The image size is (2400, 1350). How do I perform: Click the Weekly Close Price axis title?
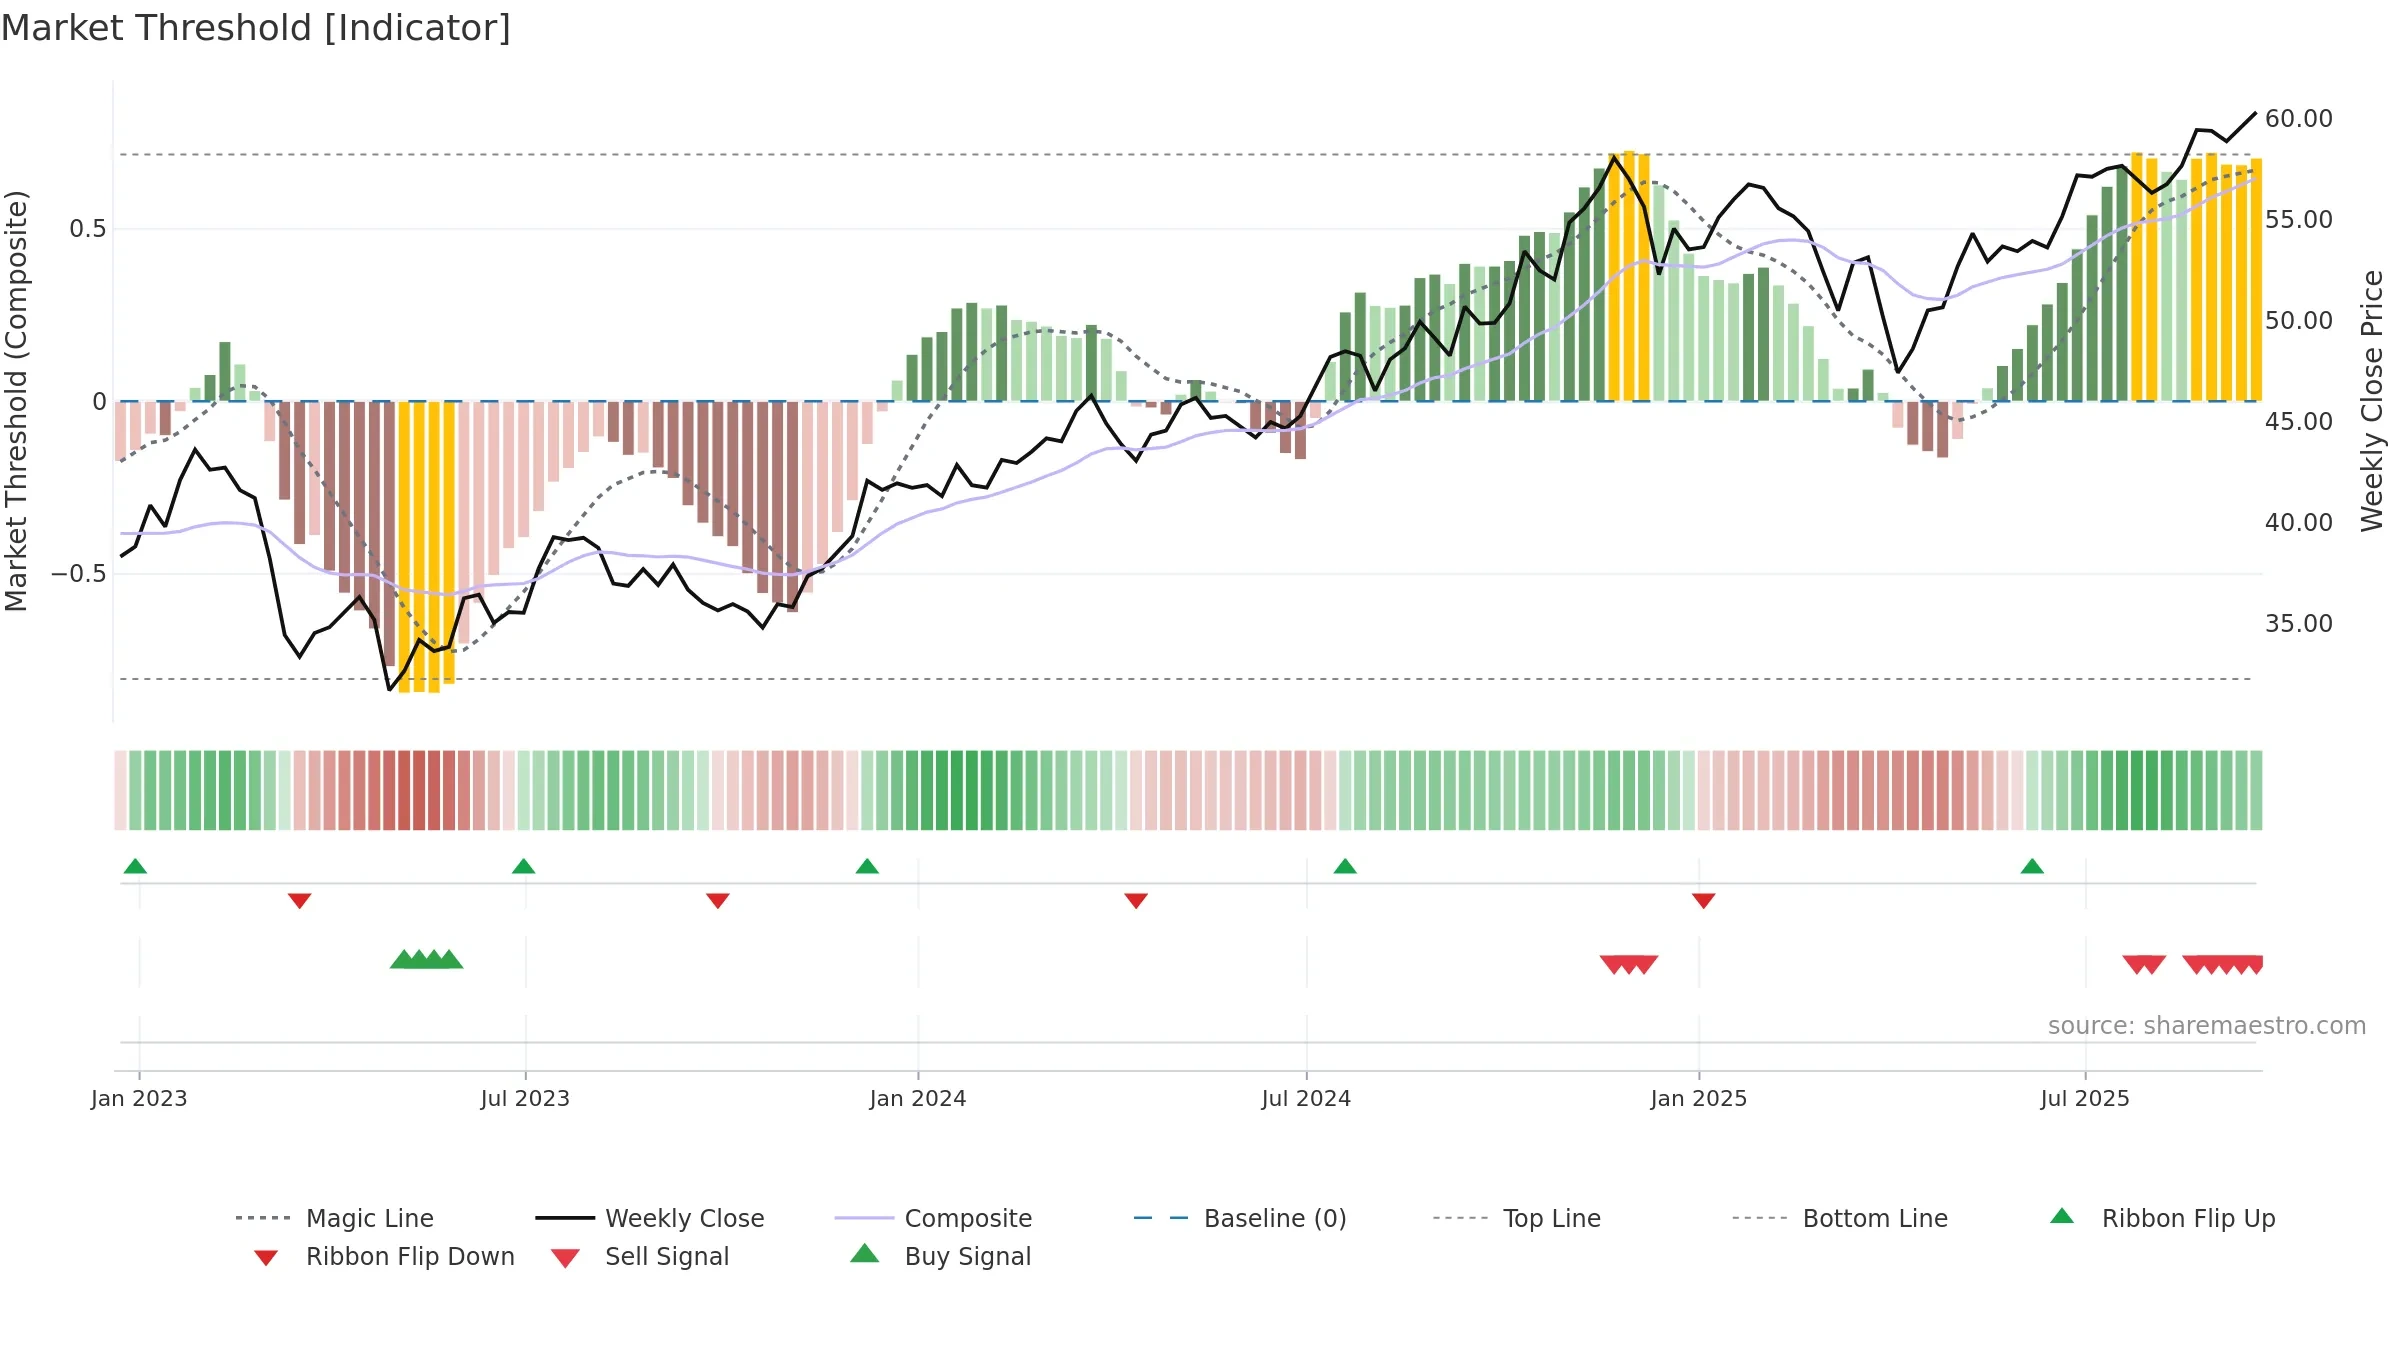coord(2372,400)
